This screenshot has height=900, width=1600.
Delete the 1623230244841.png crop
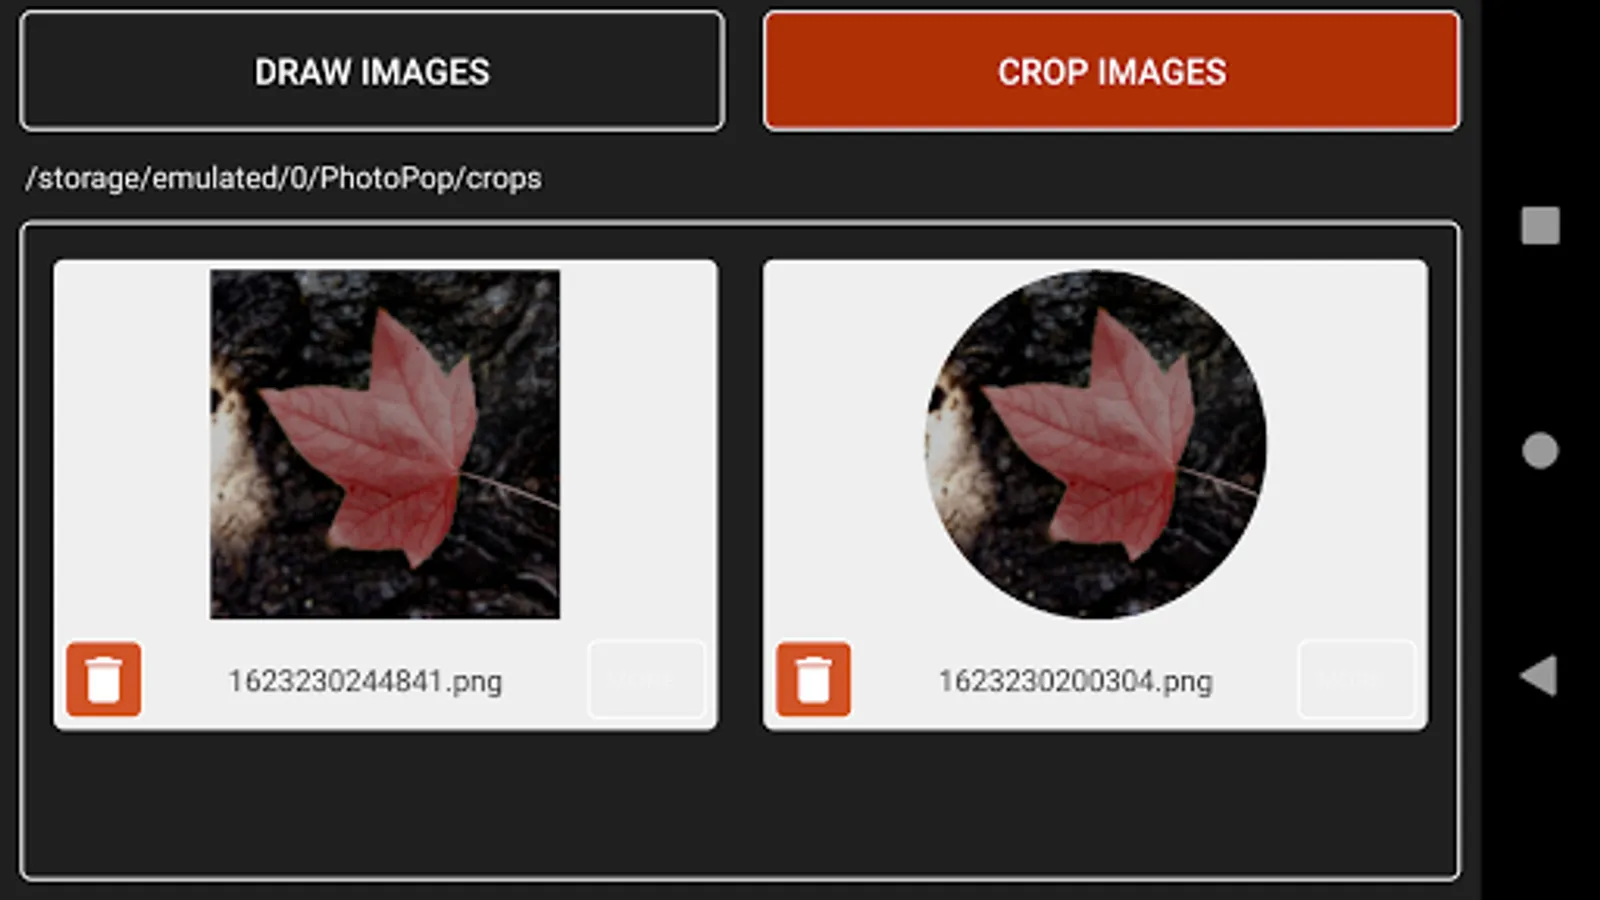104,680
